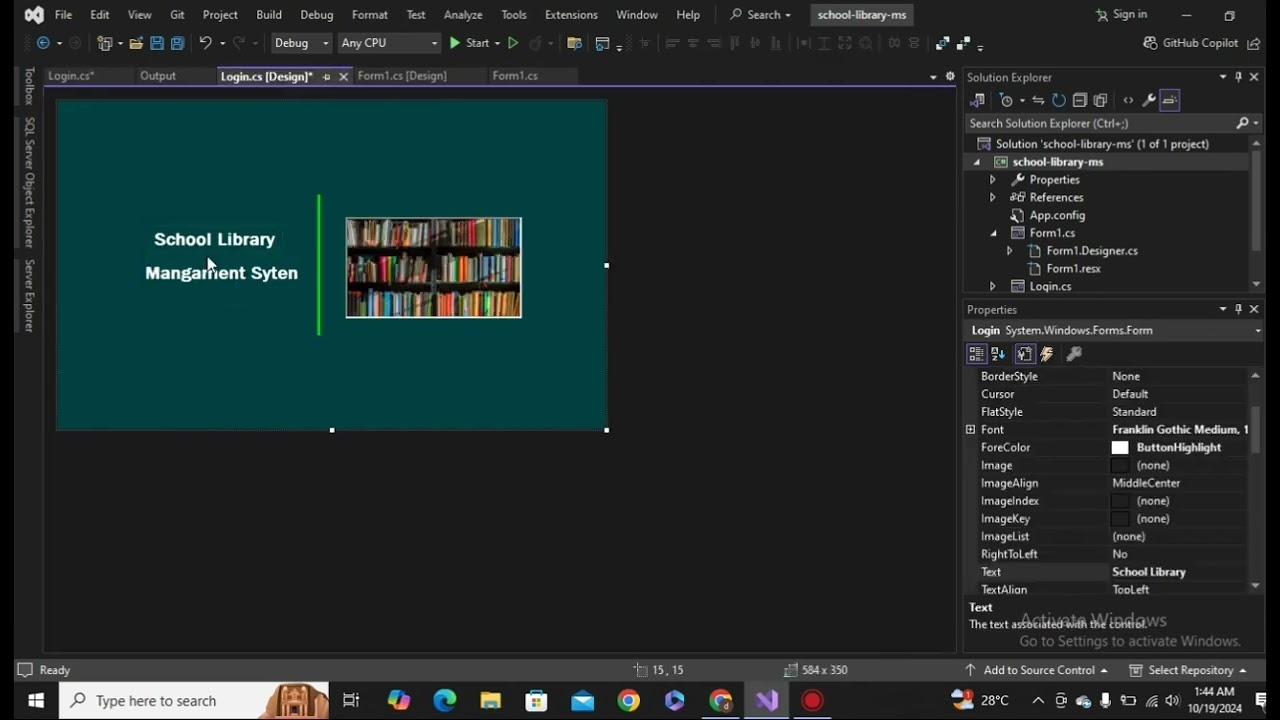Open Google Chrome from the taskbar

[628, 701]
